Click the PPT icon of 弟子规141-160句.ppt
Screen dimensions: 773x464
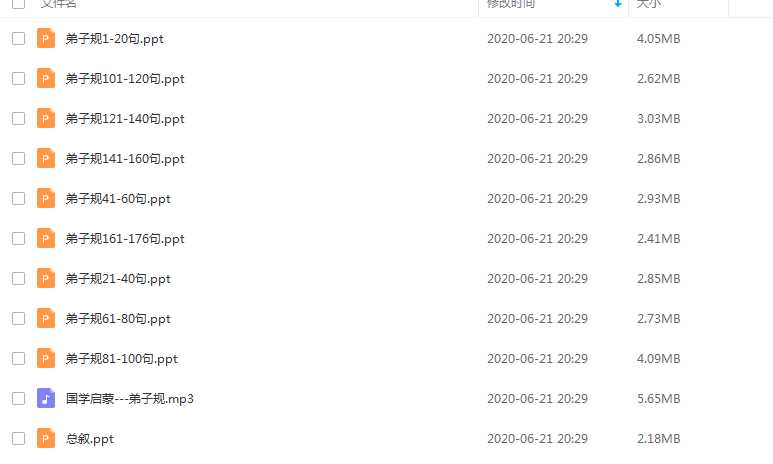pos(45,158)
